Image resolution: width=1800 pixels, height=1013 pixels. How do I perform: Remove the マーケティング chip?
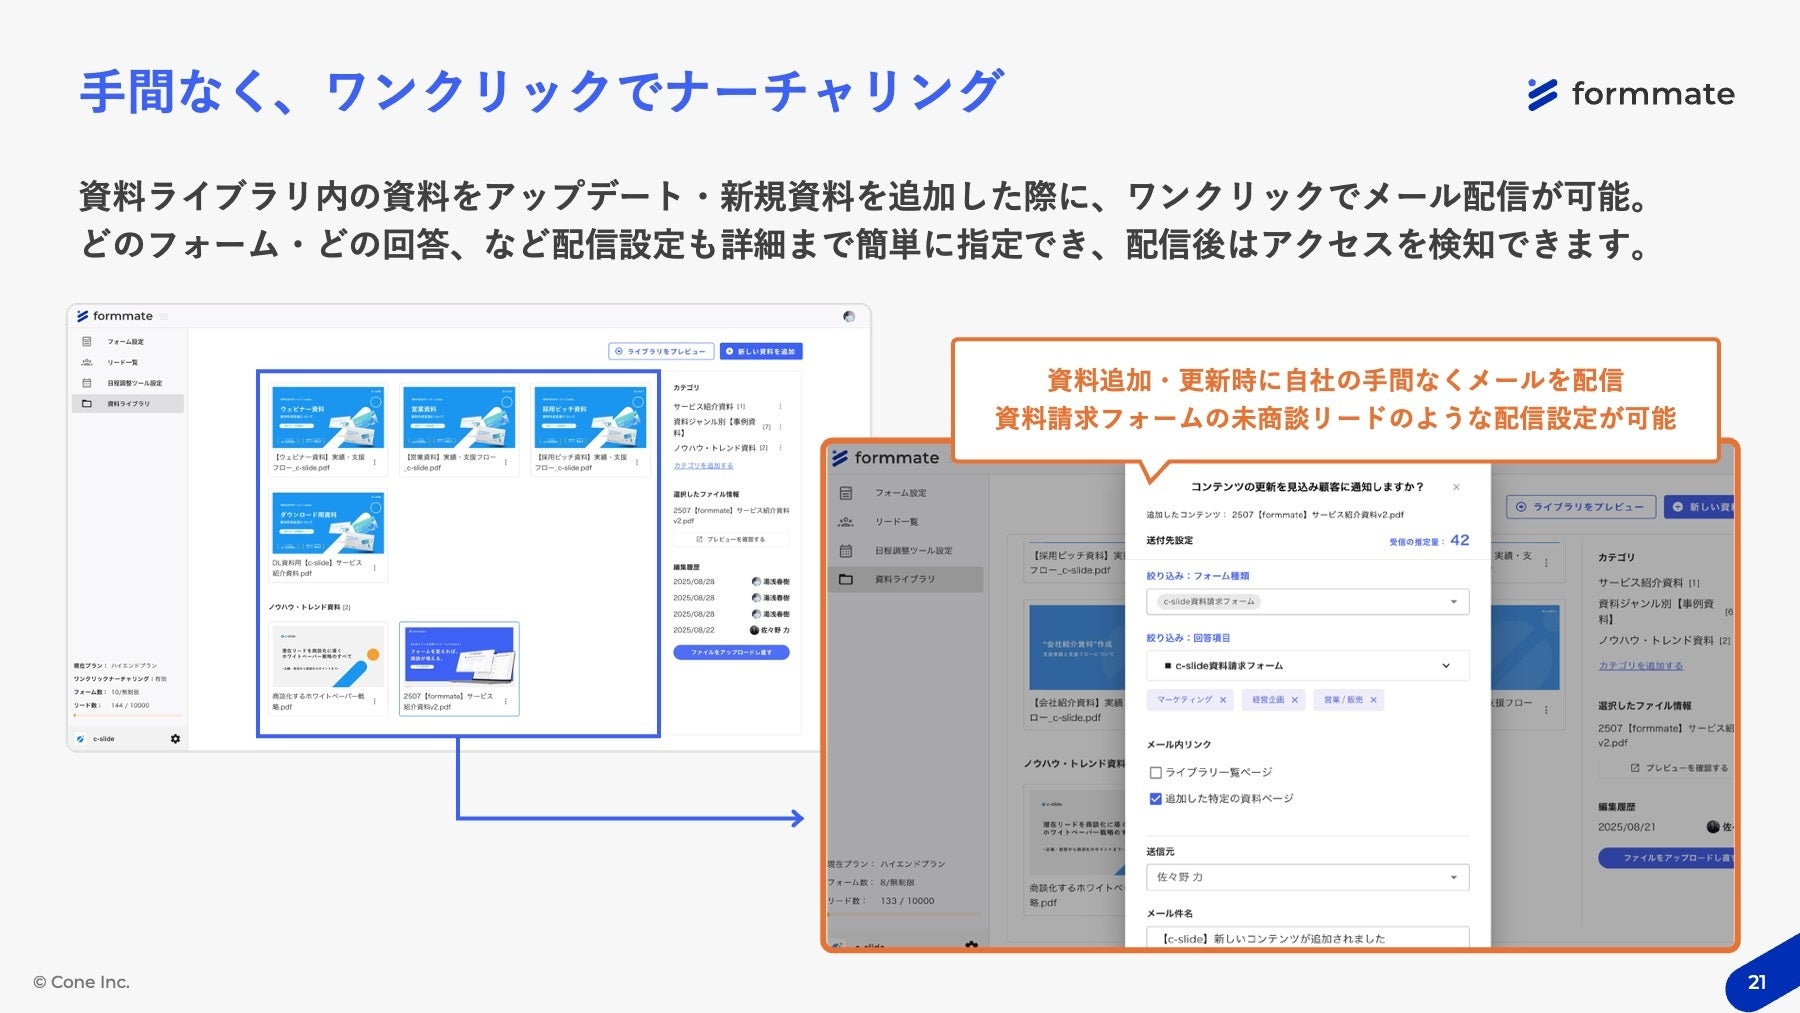coord(1223,700)
